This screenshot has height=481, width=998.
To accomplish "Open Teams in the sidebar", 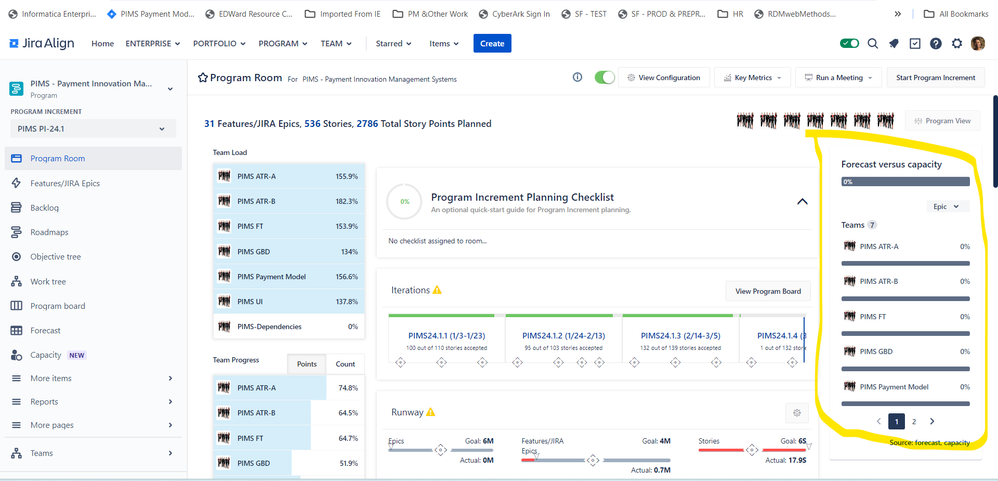I will click(92, 453).
